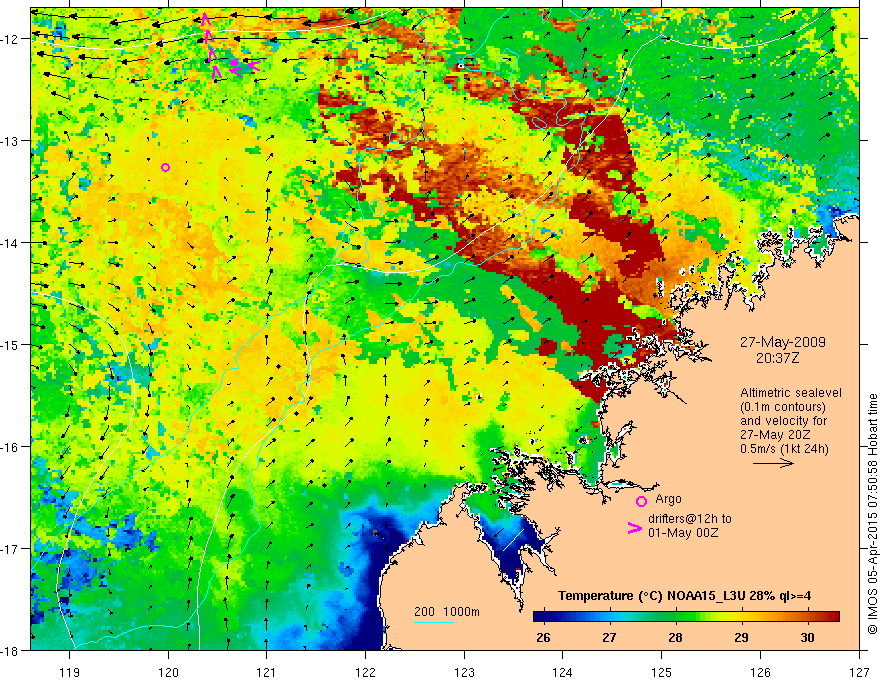Click the longitude axis label 127
This screenshot has height=680, width=880.
click(859, 672)
